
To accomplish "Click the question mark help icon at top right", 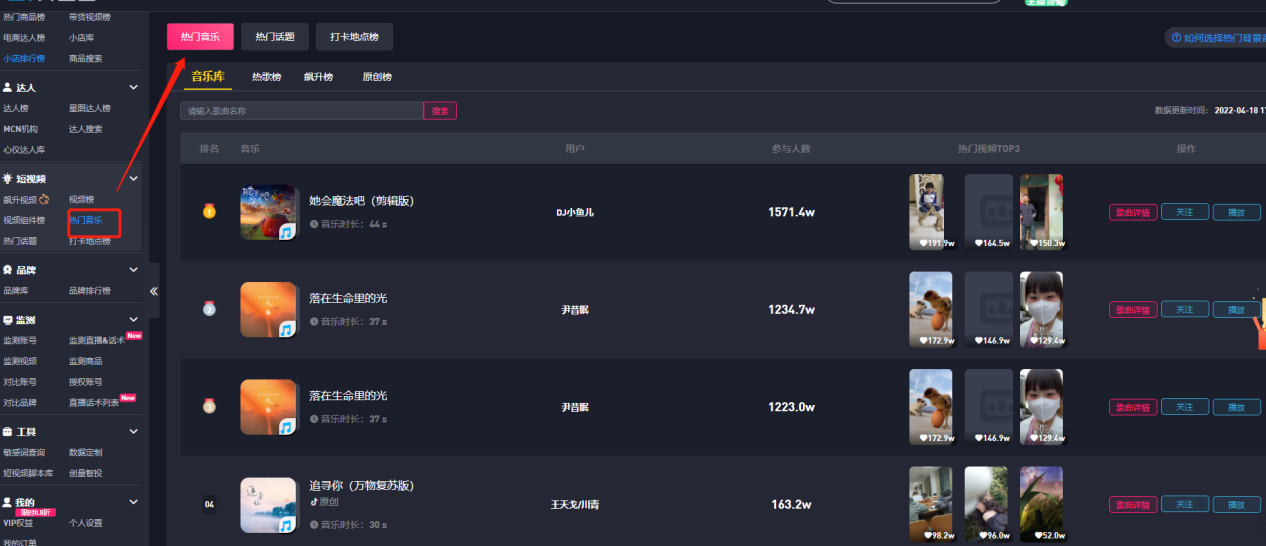I will click(x=1176, y=38).
